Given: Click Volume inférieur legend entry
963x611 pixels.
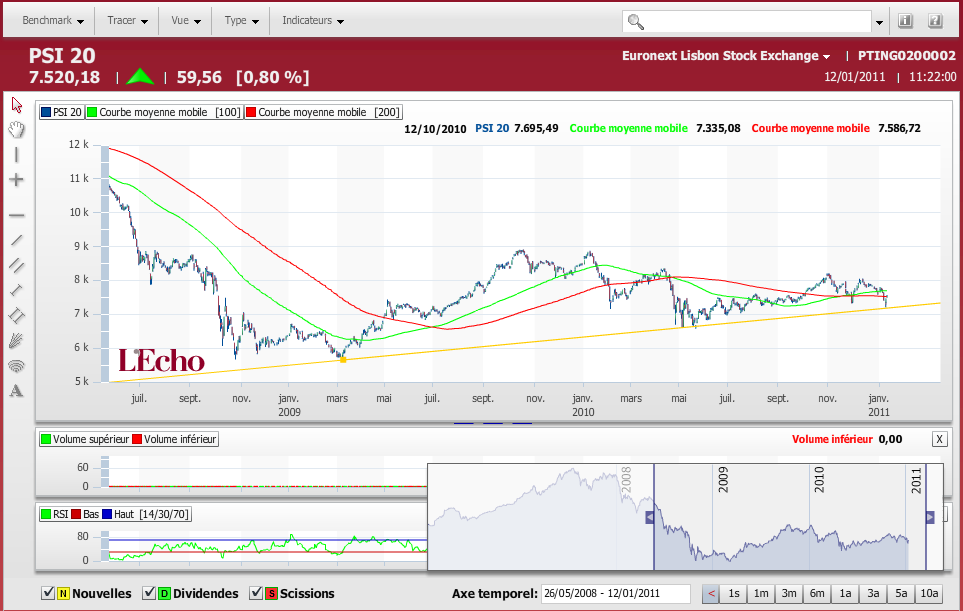Looking at the screenshot, I should tap(174, 439).
